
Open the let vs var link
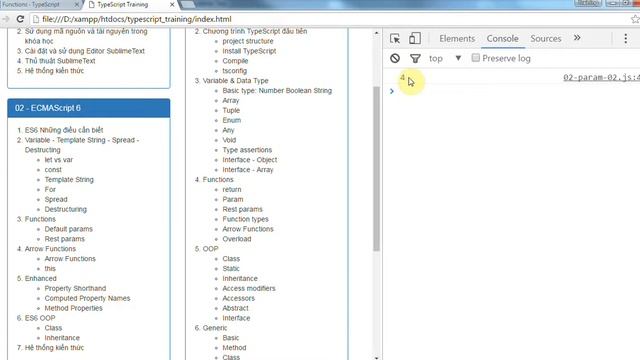point(59,160)
